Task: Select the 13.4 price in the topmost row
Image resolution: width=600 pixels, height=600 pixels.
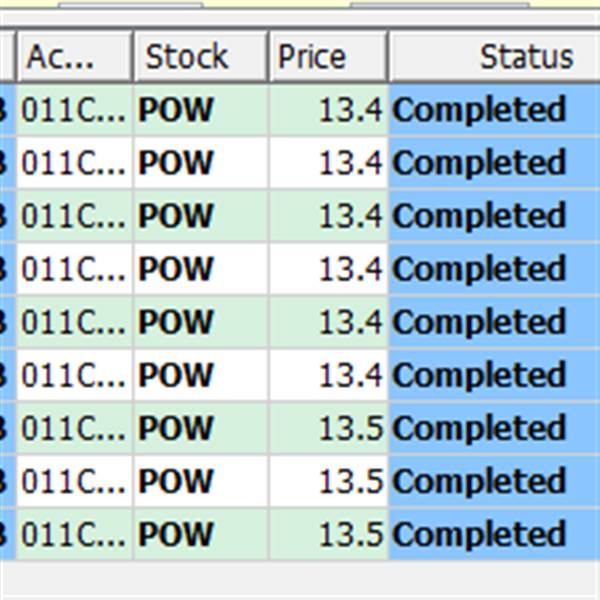Action: 328,110
